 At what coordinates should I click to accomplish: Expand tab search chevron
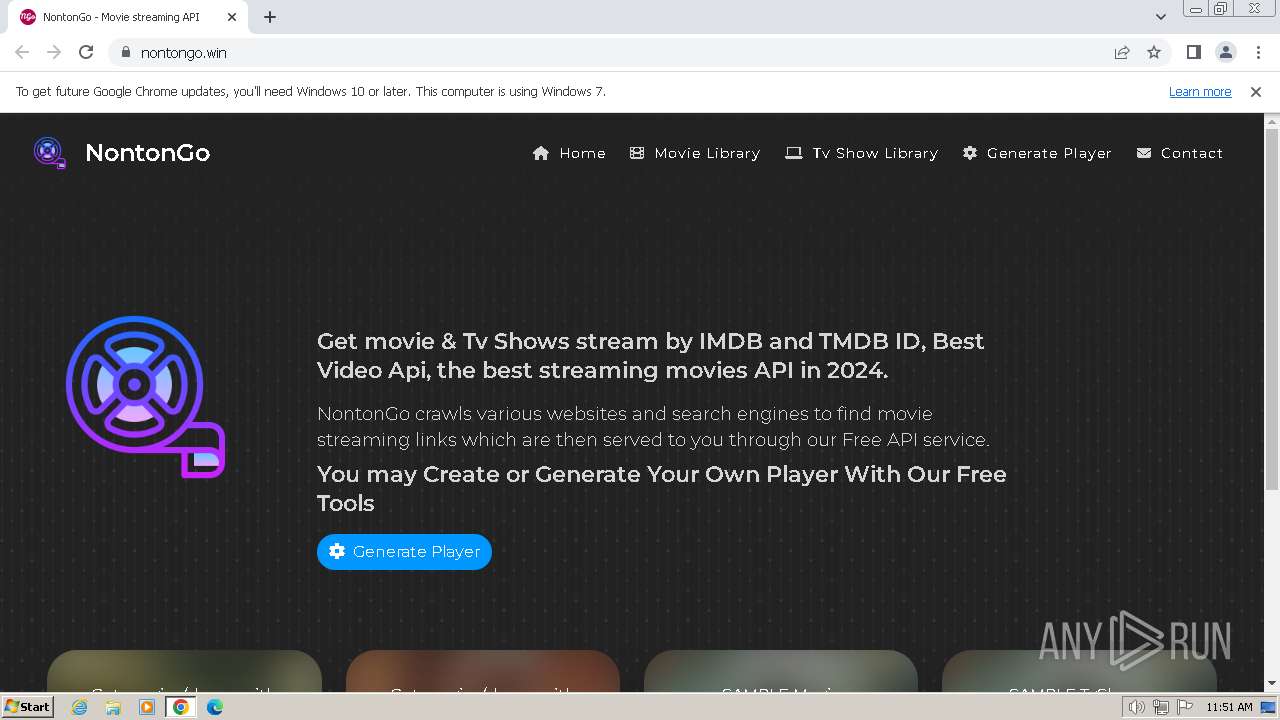(x=1160, y=17)
